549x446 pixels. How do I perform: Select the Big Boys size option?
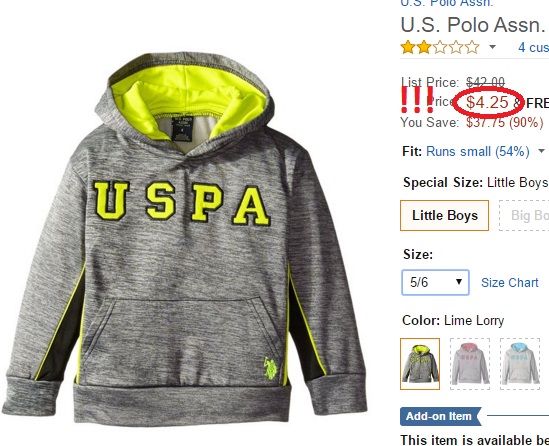(524, 215)
